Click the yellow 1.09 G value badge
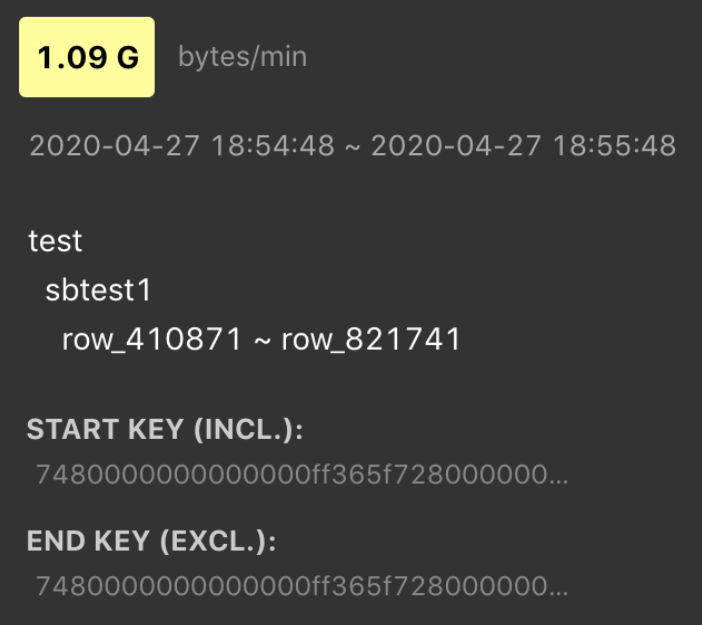Screen dimensions: 702x625 [x=87, y=57]
